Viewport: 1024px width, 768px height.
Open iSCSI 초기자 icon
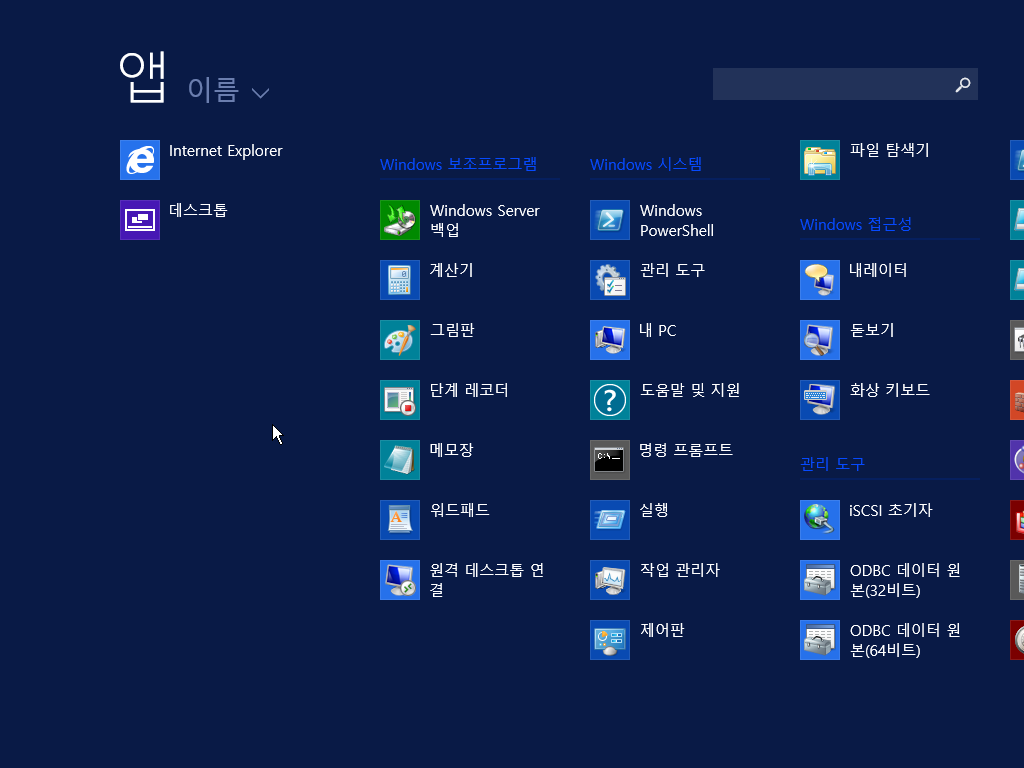click(820, 520)
